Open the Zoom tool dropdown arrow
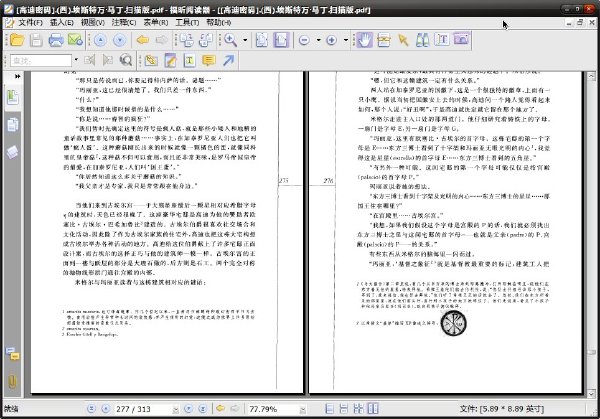 click(245, 40)
